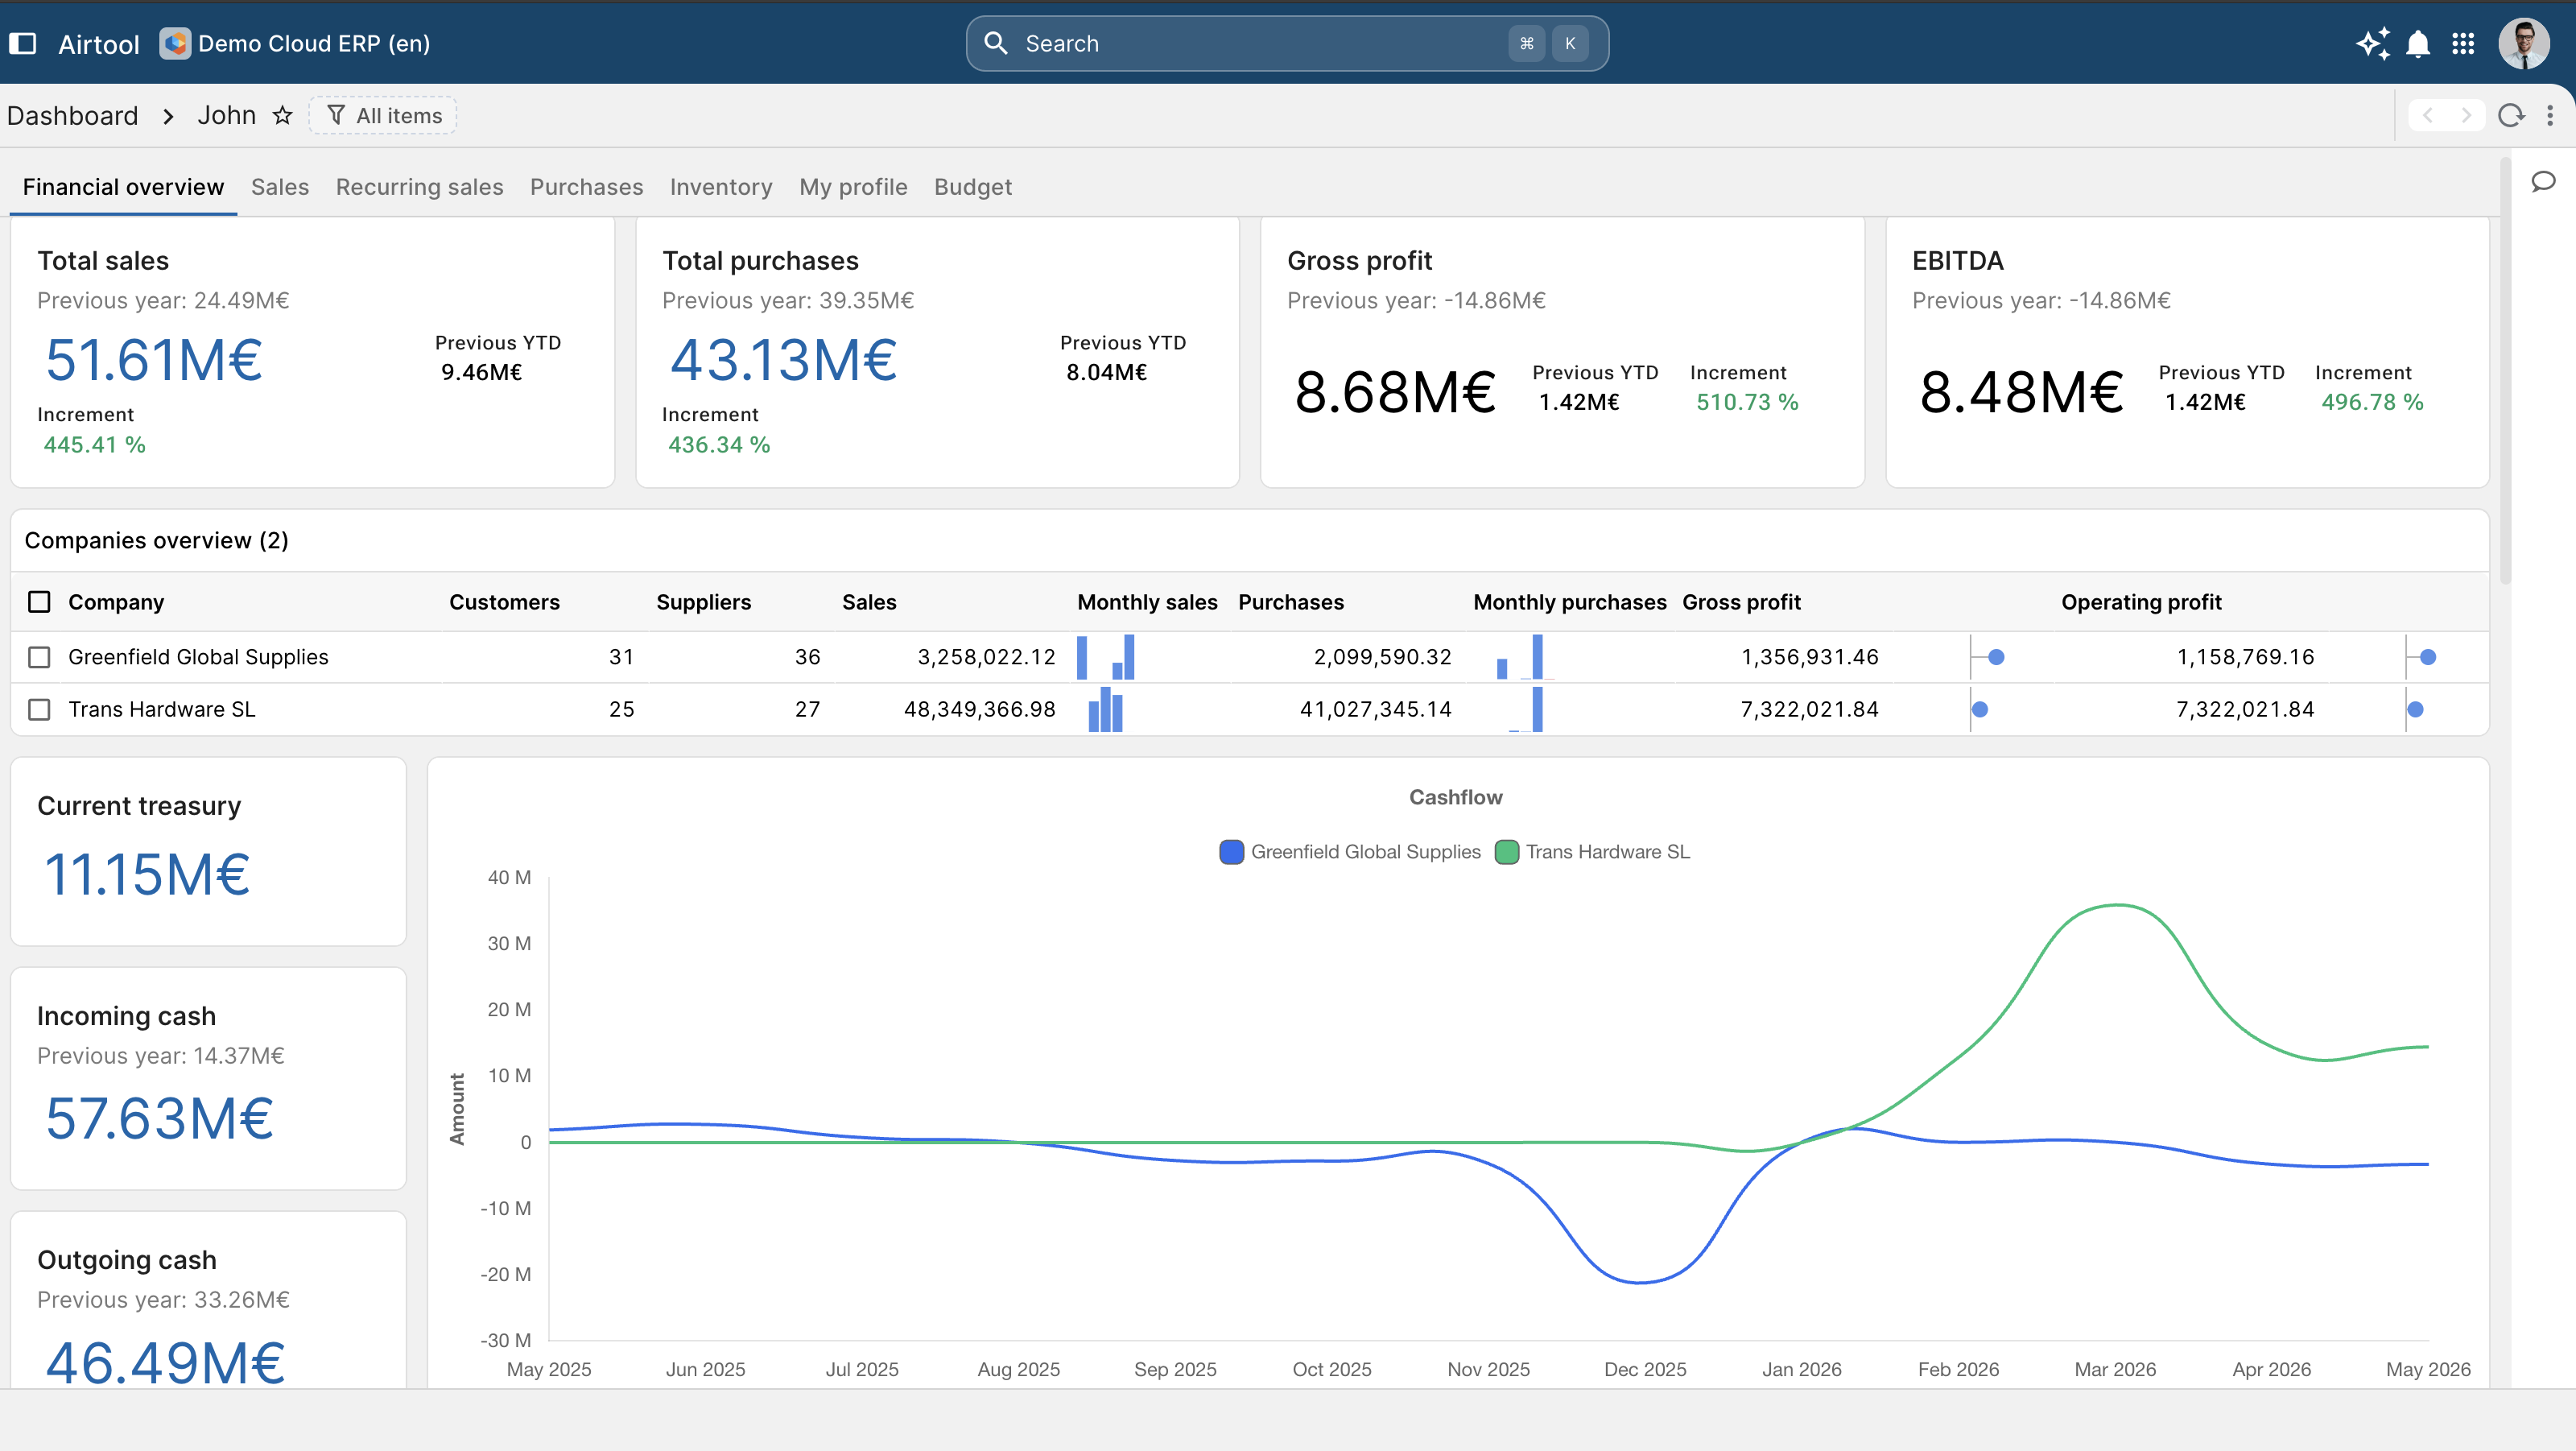The image size is (2576, 1451).
Task: Click the filter funnel icon
Action: pos(336,115)
